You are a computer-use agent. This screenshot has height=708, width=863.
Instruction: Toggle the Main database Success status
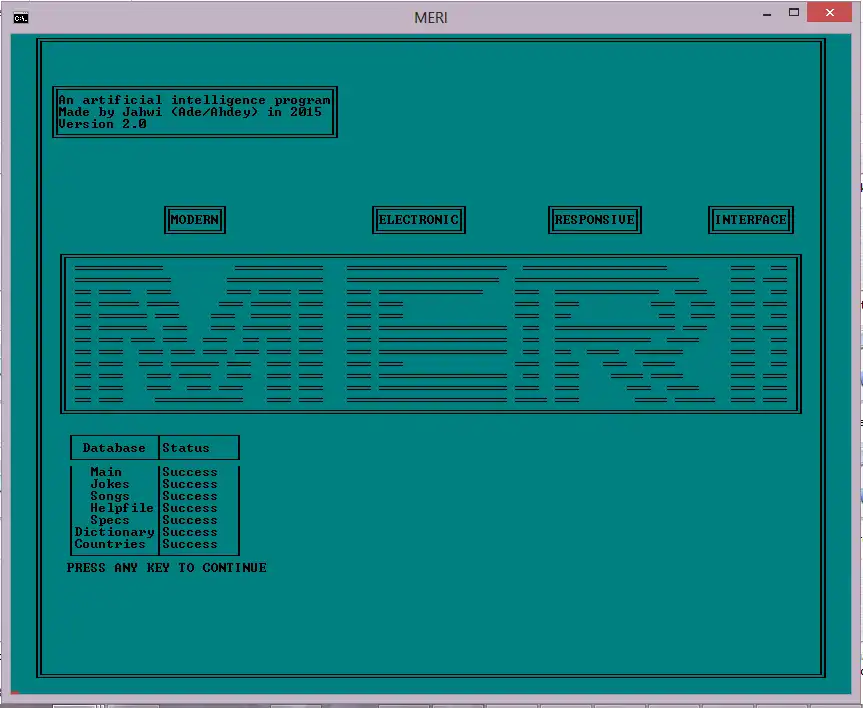click(x=189, y=471)
